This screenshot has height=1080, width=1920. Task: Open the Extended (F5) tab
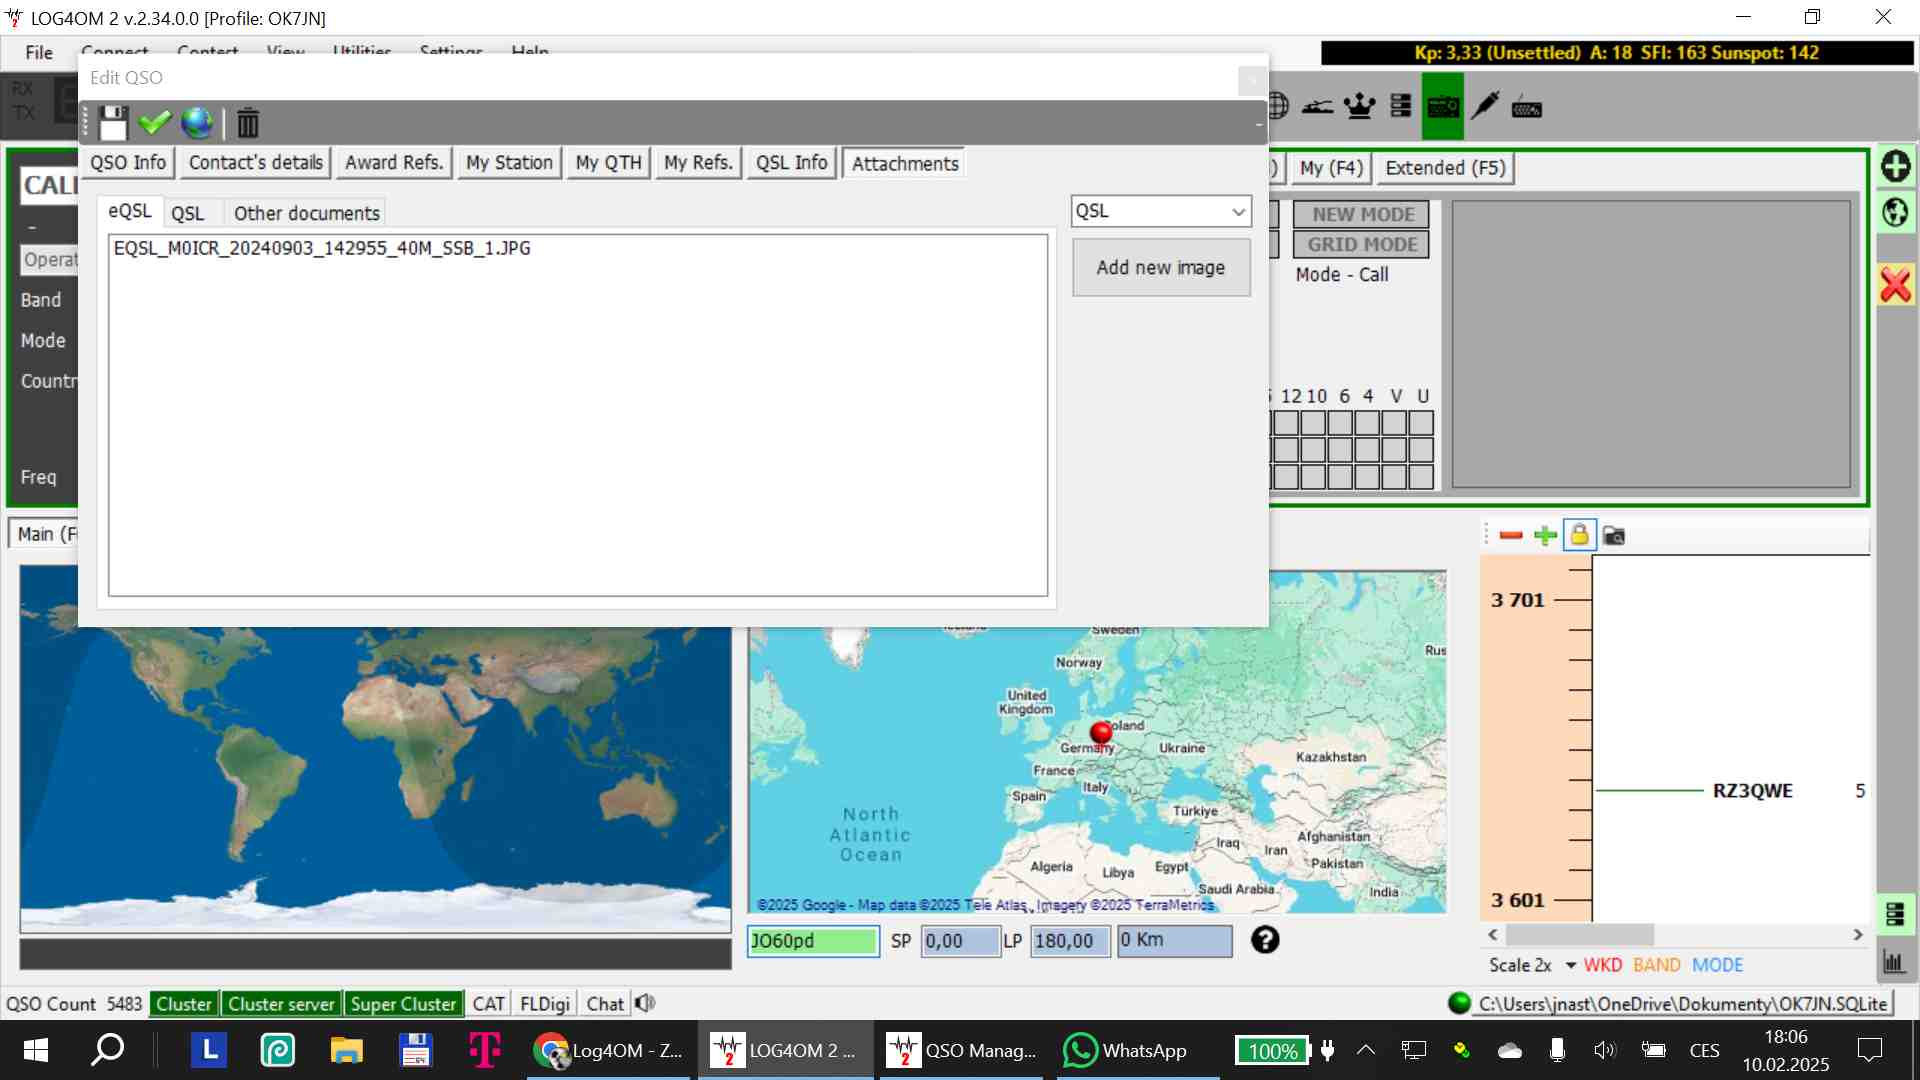point(1445,168)
